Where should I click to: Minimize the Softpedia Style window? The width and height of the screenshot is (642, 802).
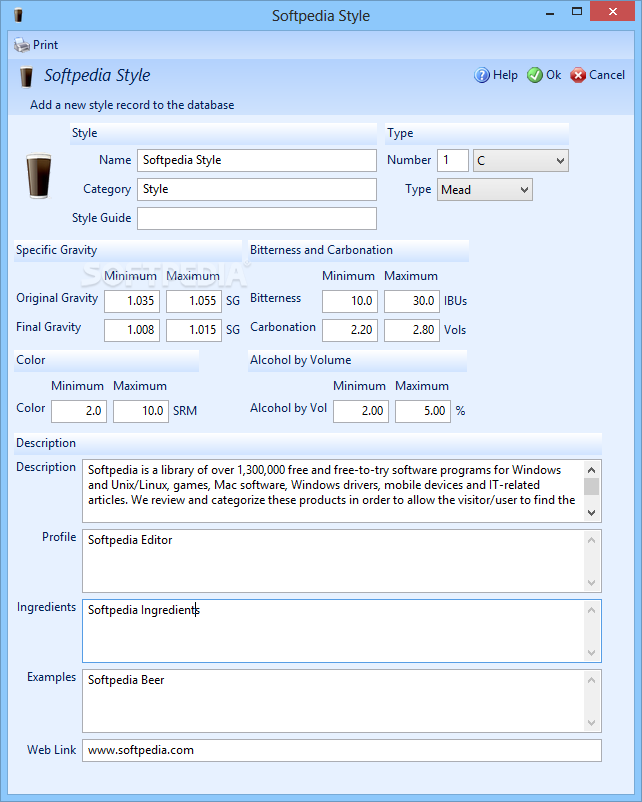tap(550, 12)
